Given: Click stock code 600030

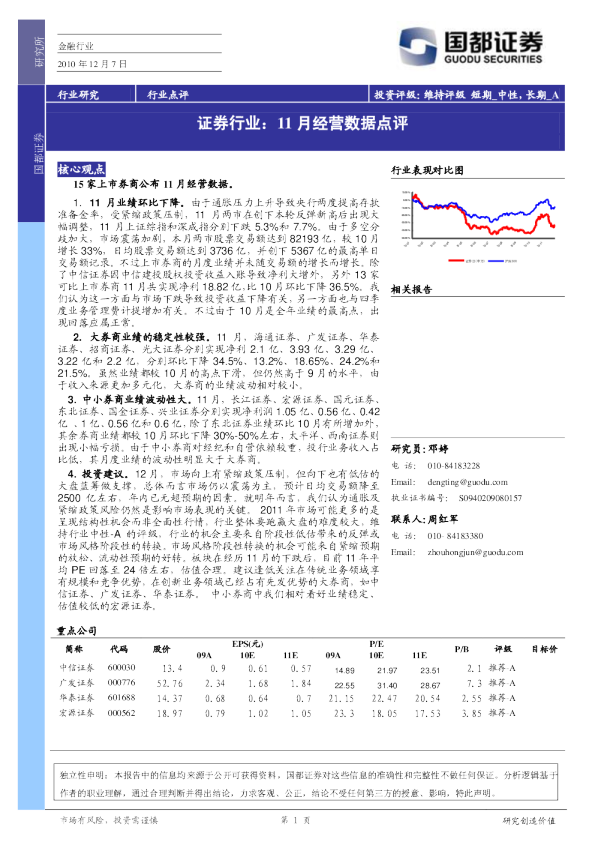Looking at the screenshot, I should [121, 667].
